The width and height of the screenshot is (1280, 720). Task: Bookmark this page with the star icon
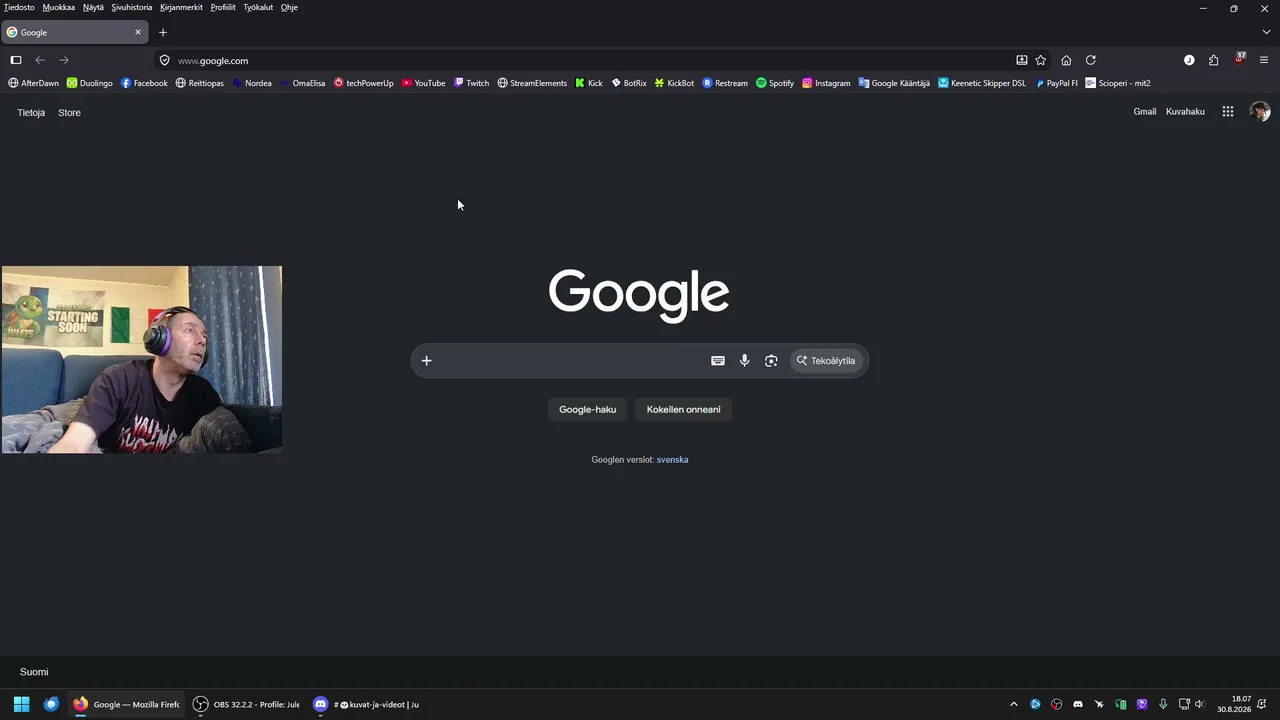(1041, 60)
